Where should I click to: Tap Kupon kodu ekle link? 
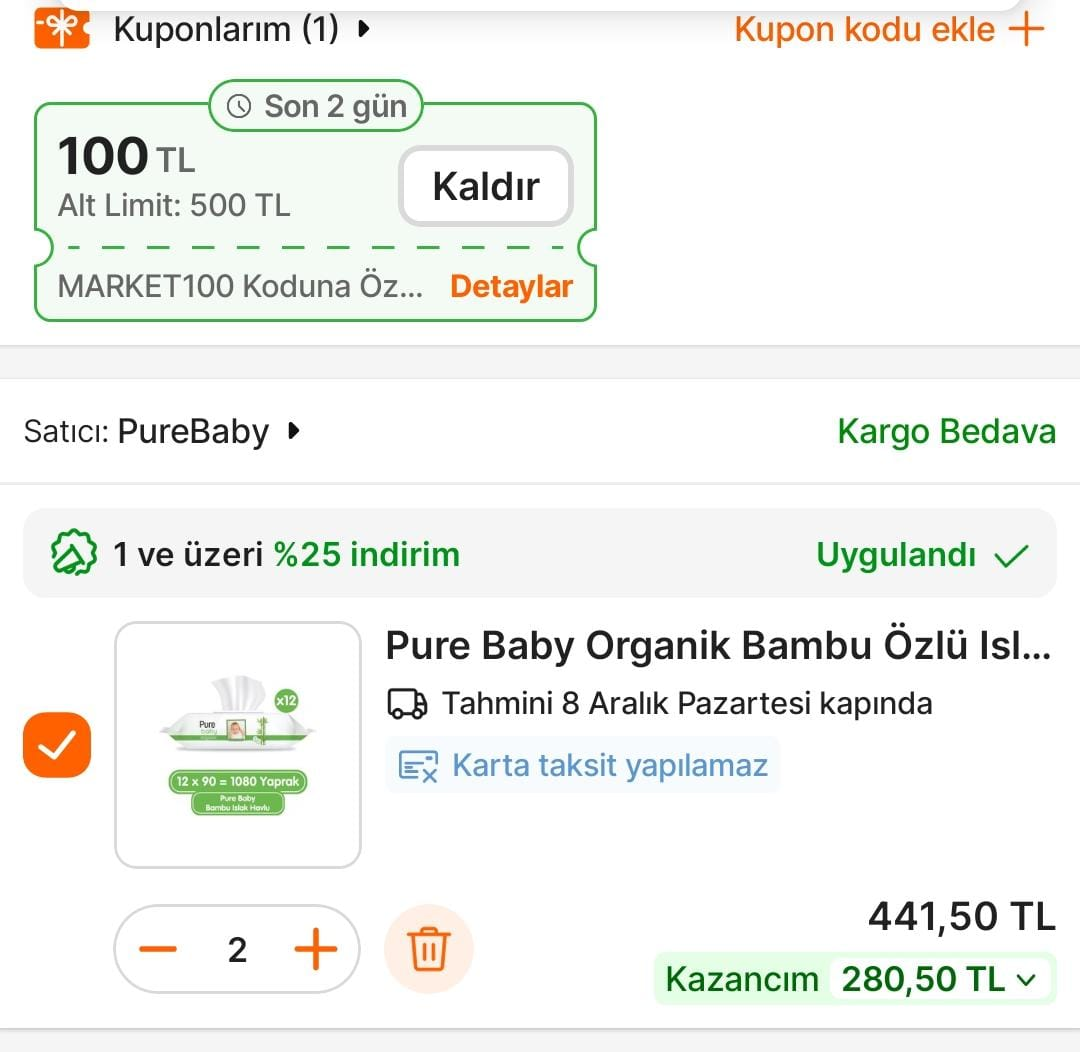[x=864, y=29]
